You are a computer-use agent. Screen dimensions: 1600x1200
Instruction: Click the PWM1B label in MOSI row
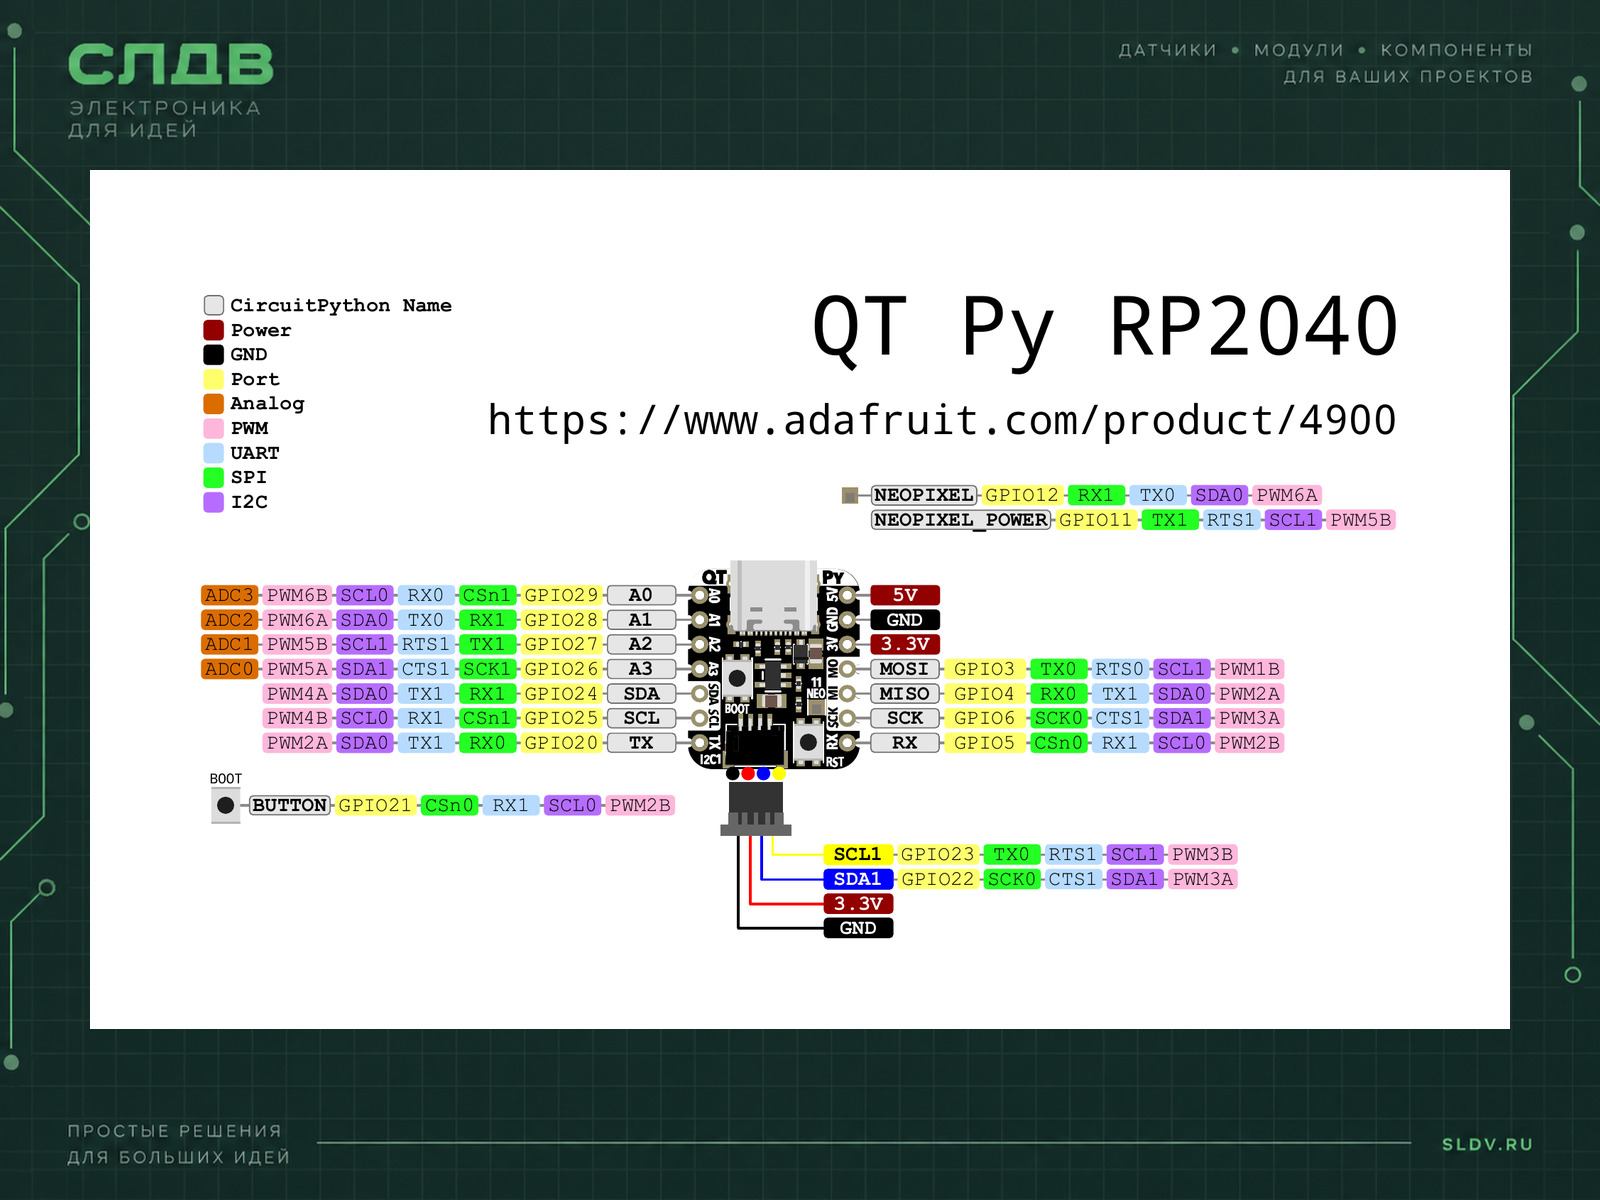pos(1249,669)
